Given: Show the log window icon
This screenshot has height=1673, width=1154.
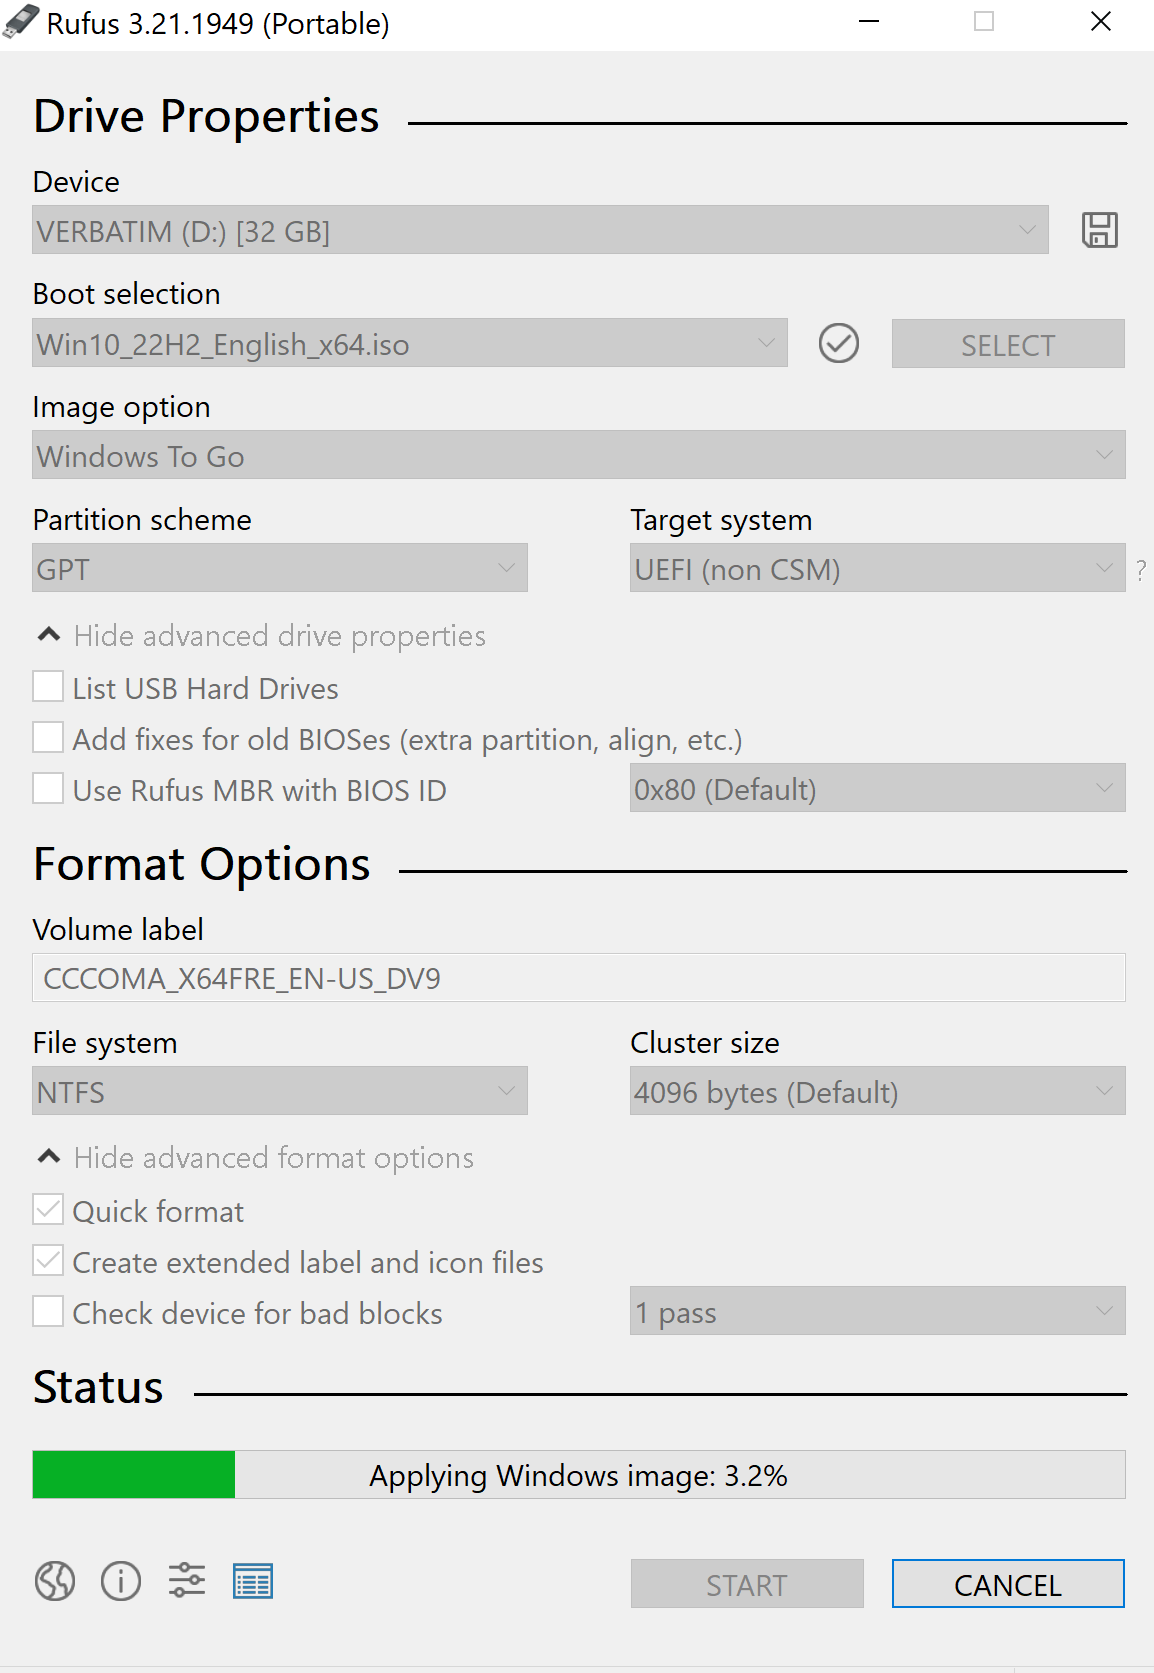Looking at the screenshot, I should click(x=253, y=1581).
